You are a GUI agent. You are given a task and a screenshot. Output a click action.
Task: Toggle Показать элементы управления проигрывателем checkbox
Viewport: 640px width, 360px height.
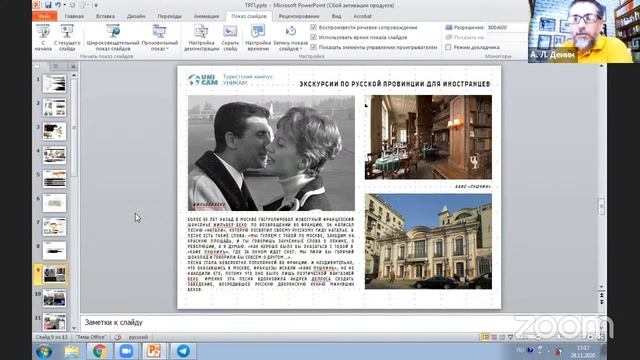pyautogui.click(x=313, y=47)
